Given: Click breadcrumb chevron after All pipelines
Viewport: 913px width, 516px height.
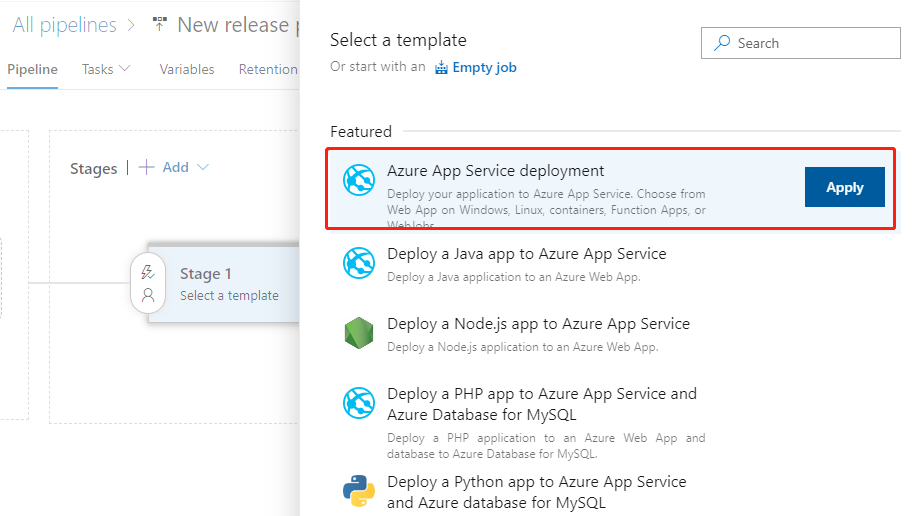Looking at the screenshot, I should tap(131, 25).
